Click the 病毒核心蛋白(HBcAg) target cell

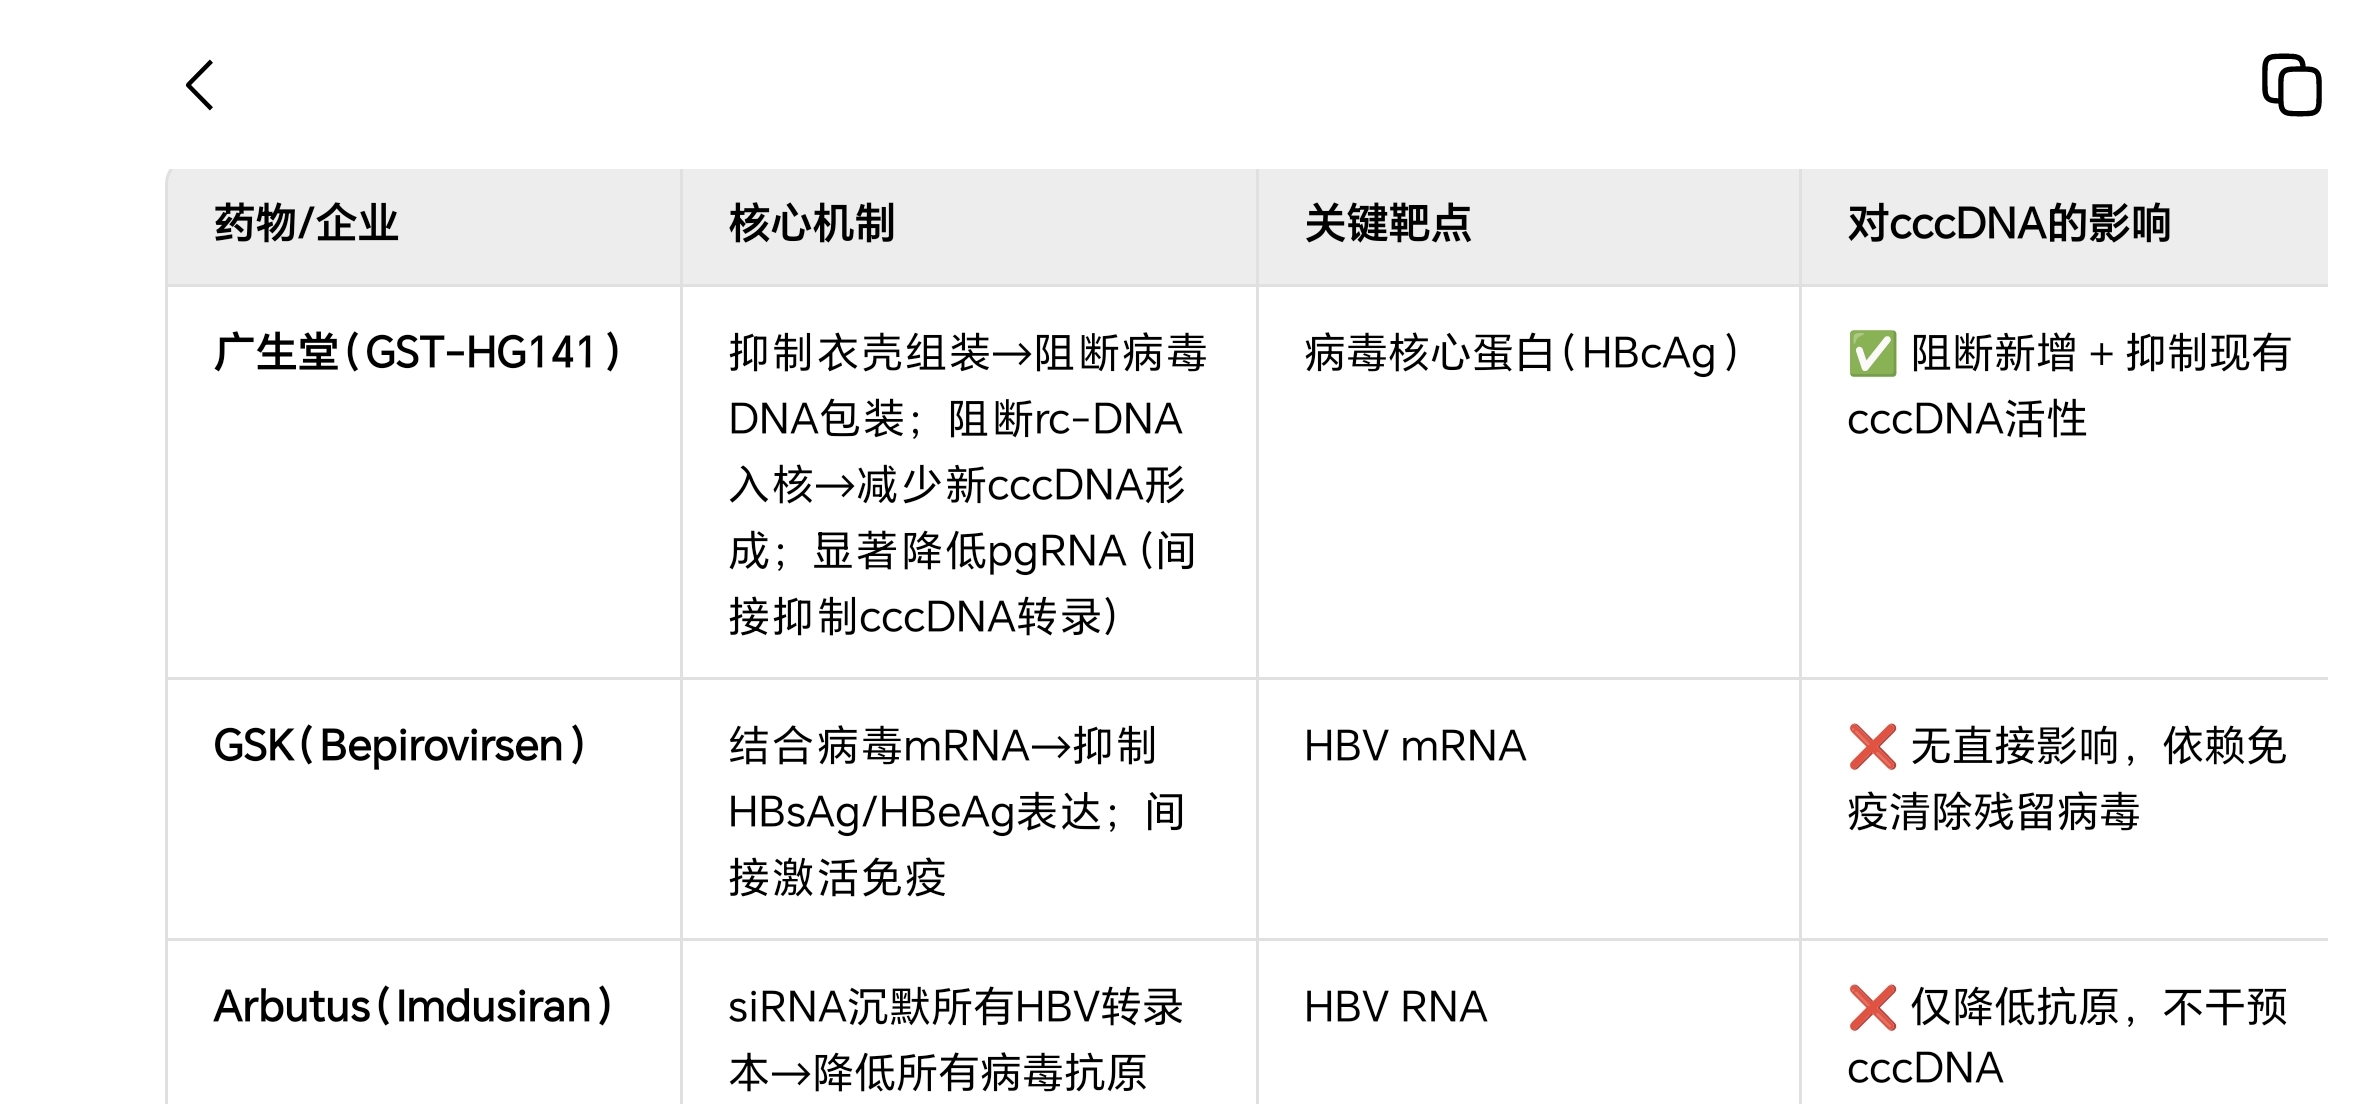pos(1522,353)
